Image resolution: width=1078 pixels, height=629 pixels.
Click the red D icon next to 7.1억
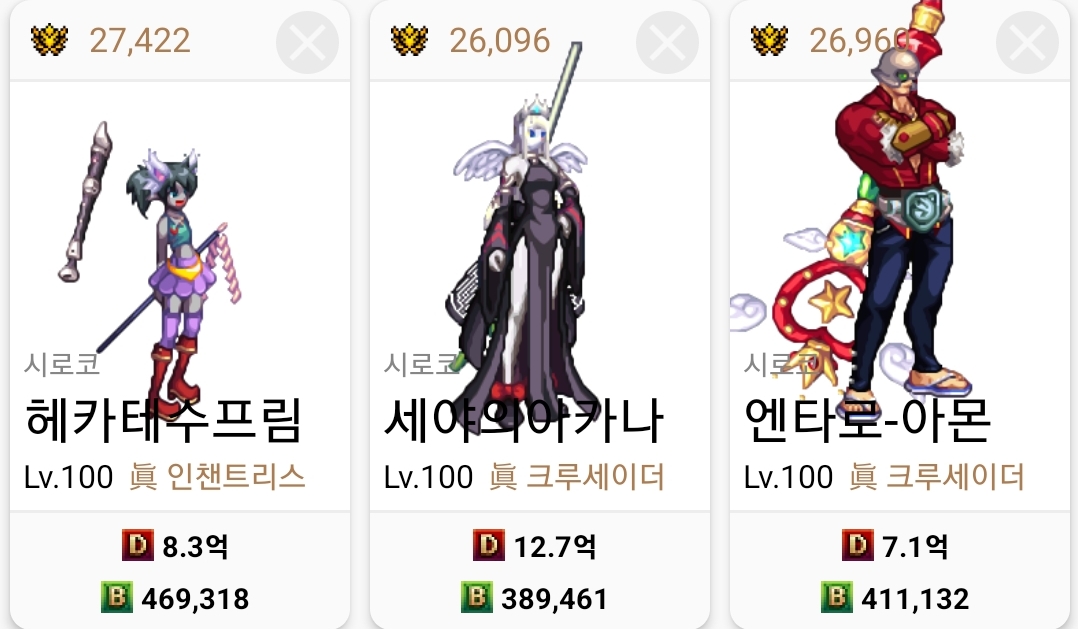(x=857, y=545)
